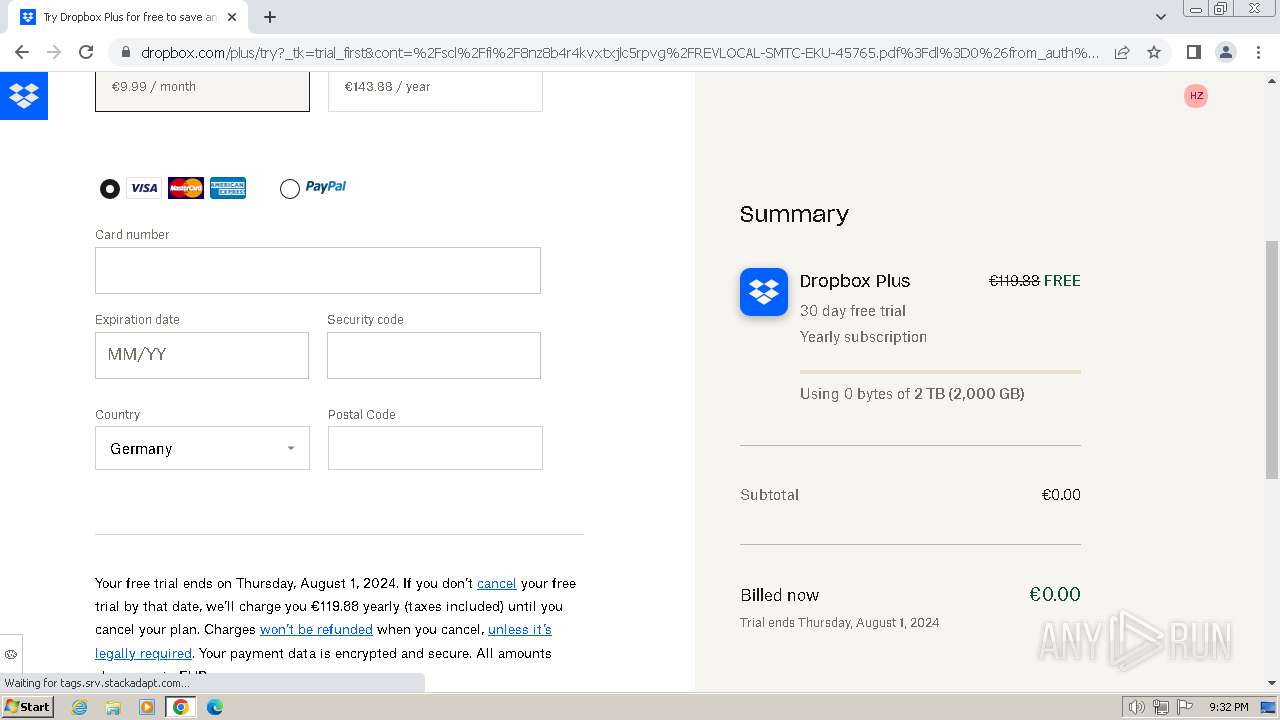This screenshot has height=720, width=1280.
Task: Open File Explorer from taskbar
Action: pos(113,707)
